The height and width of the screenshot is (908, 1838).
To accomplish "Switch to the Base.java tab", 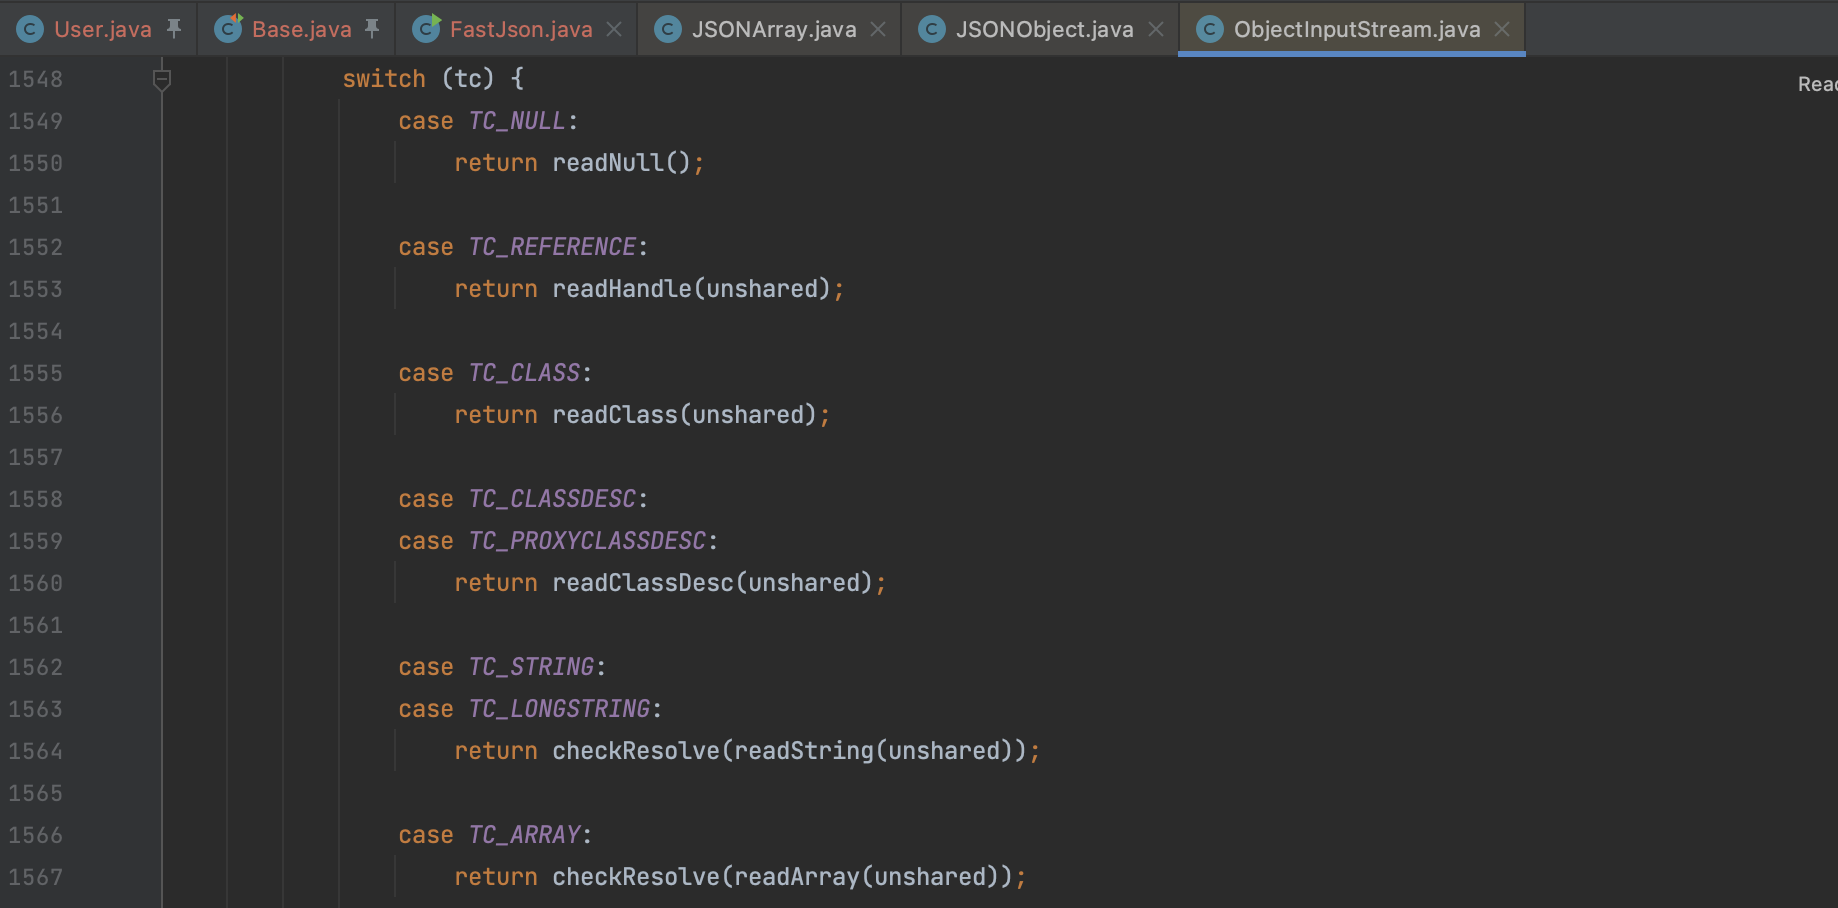I will [296, 29].
